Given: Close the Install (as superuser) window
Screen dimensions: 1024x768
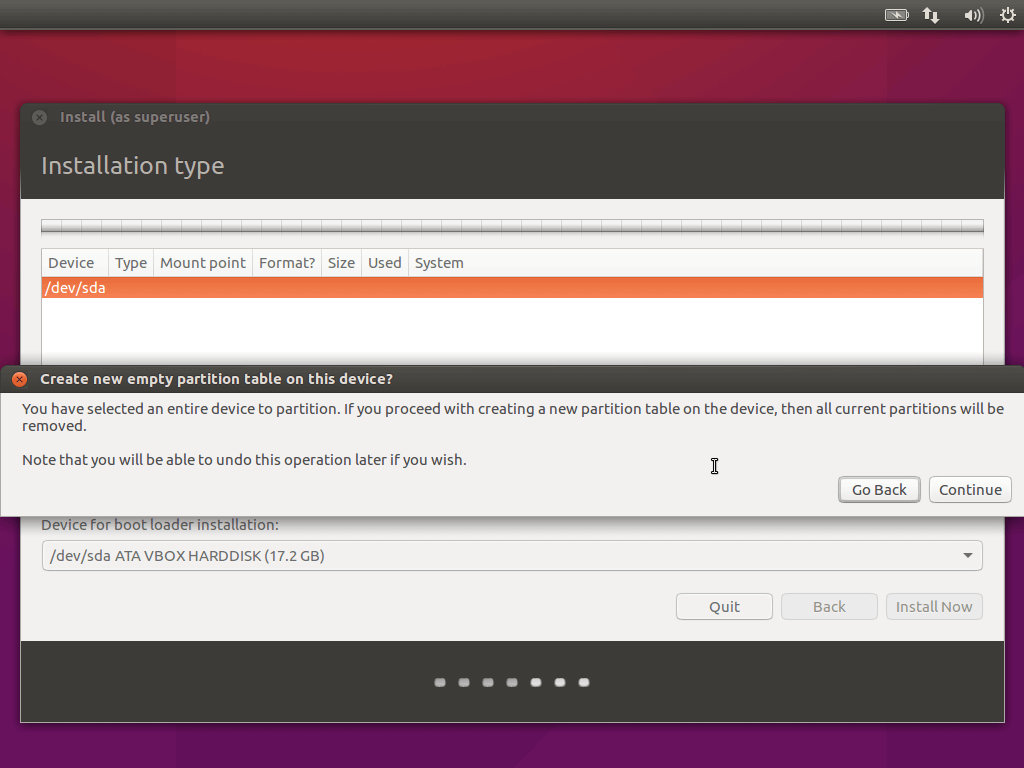Looking at the screenshot, I should (39, 117).
